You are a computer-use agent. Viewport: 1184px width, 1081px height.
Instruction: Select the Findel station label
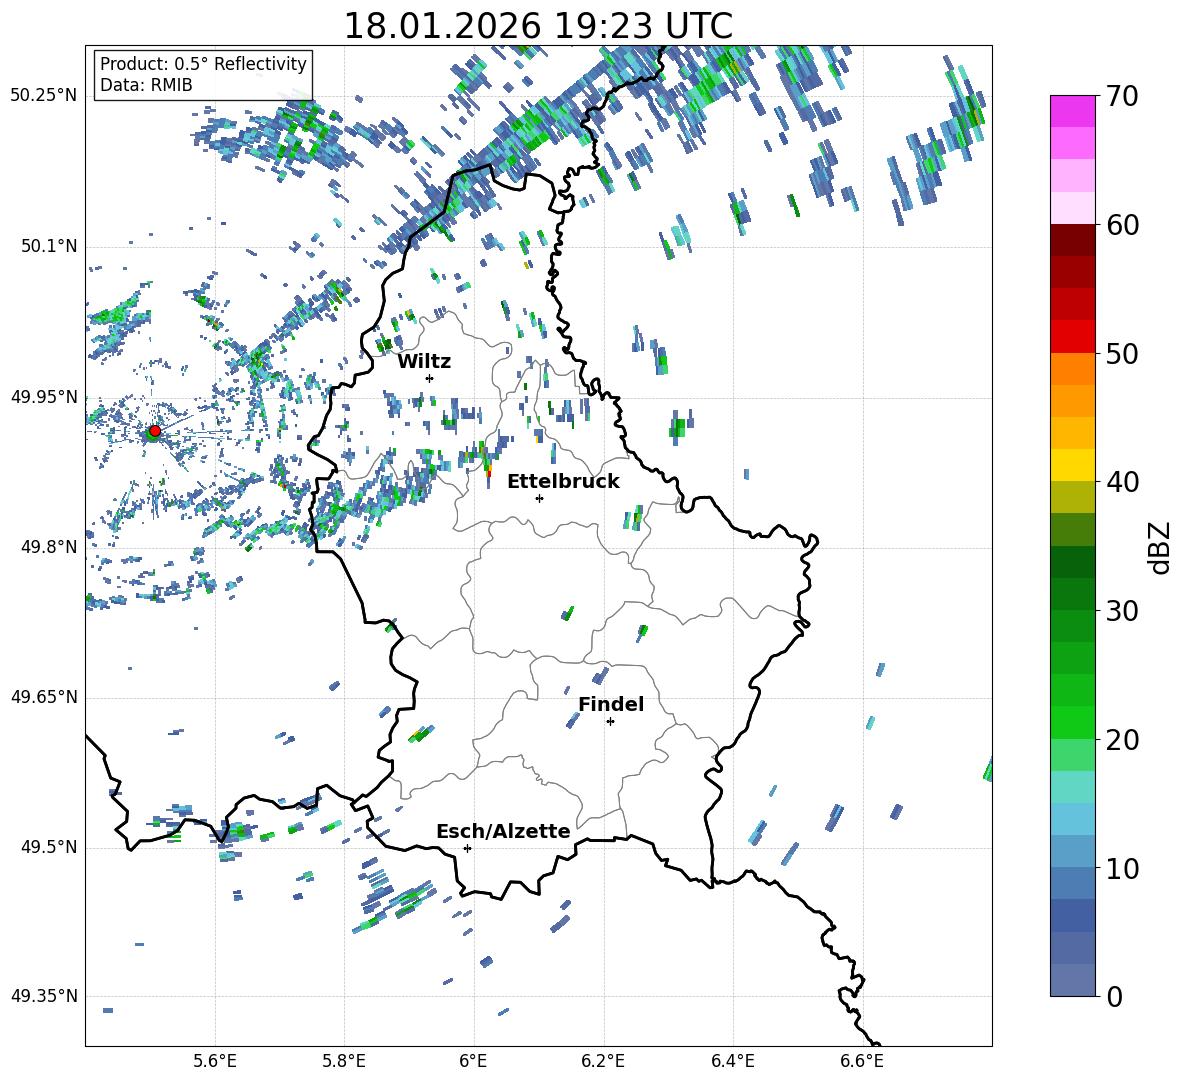pyautogui.click(x=610, y=704)
